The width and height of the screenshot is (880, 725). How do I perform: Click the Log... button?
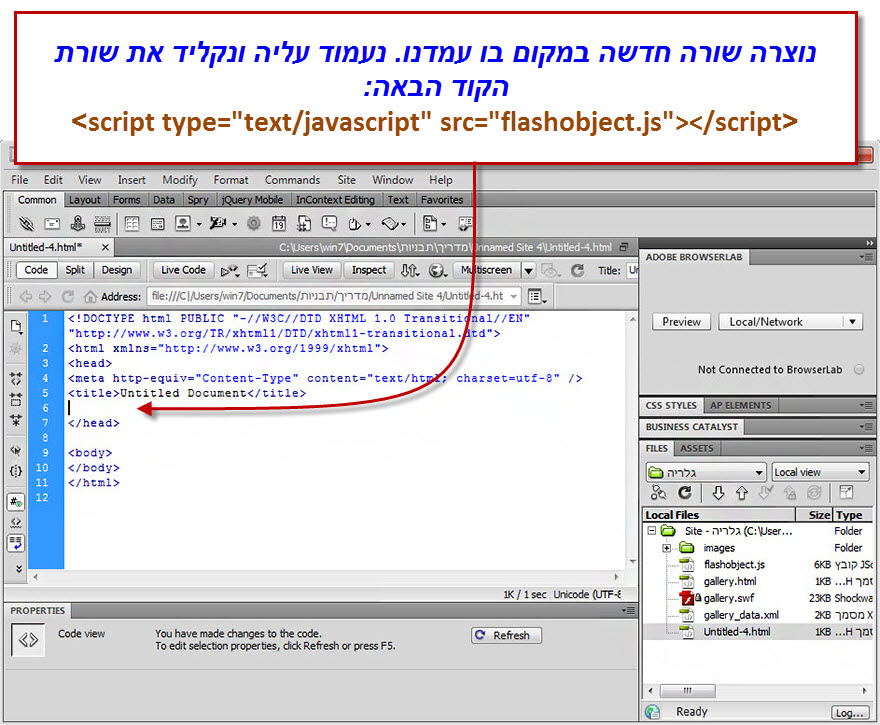849,713
